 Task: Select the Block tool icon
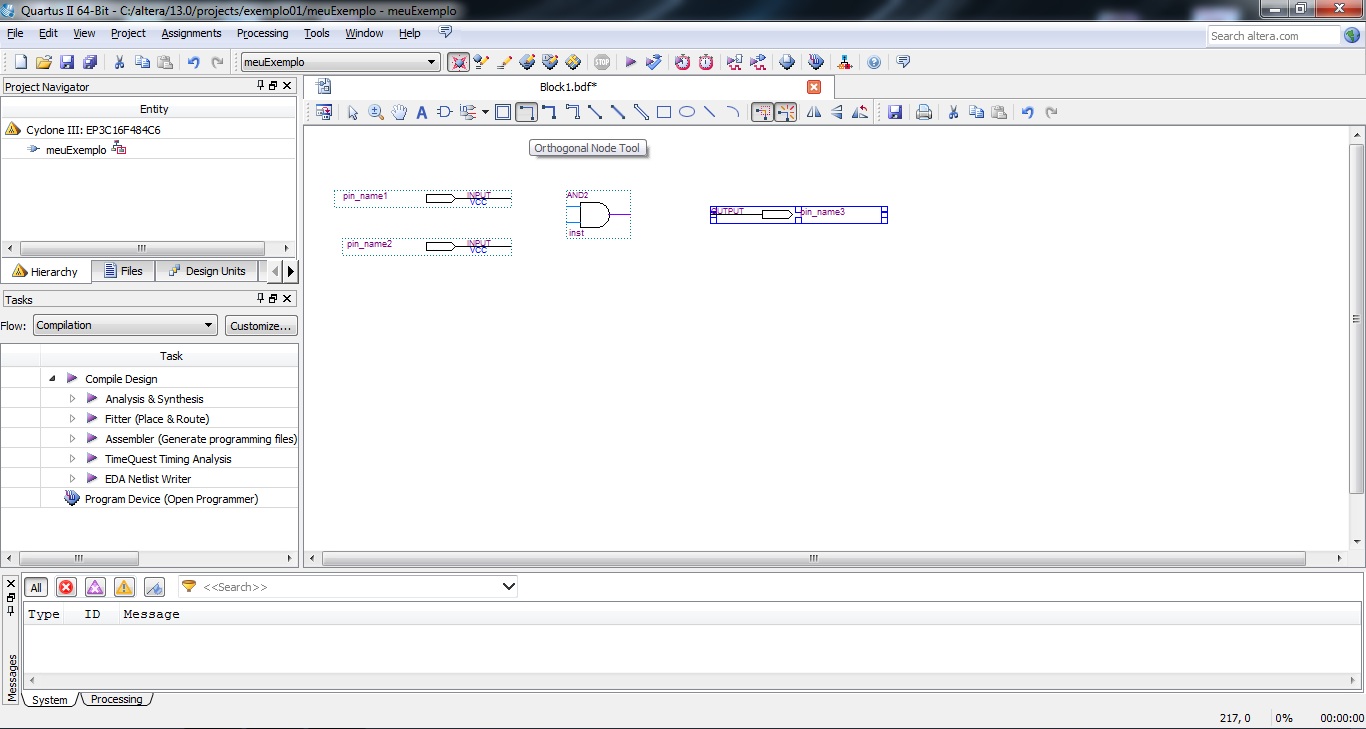pos(503,112)
